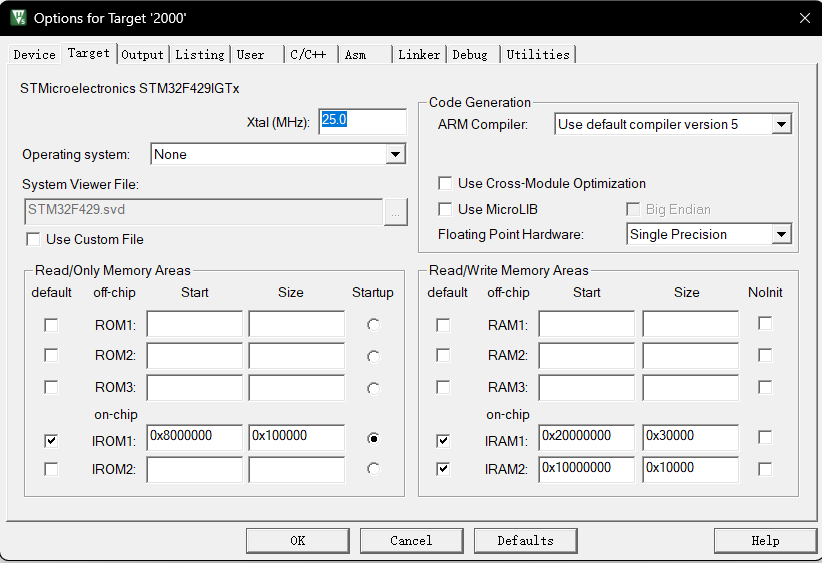822x563 pixels.
Task: Click the ROM1 Start address field
Action: [x=194, y=324]
